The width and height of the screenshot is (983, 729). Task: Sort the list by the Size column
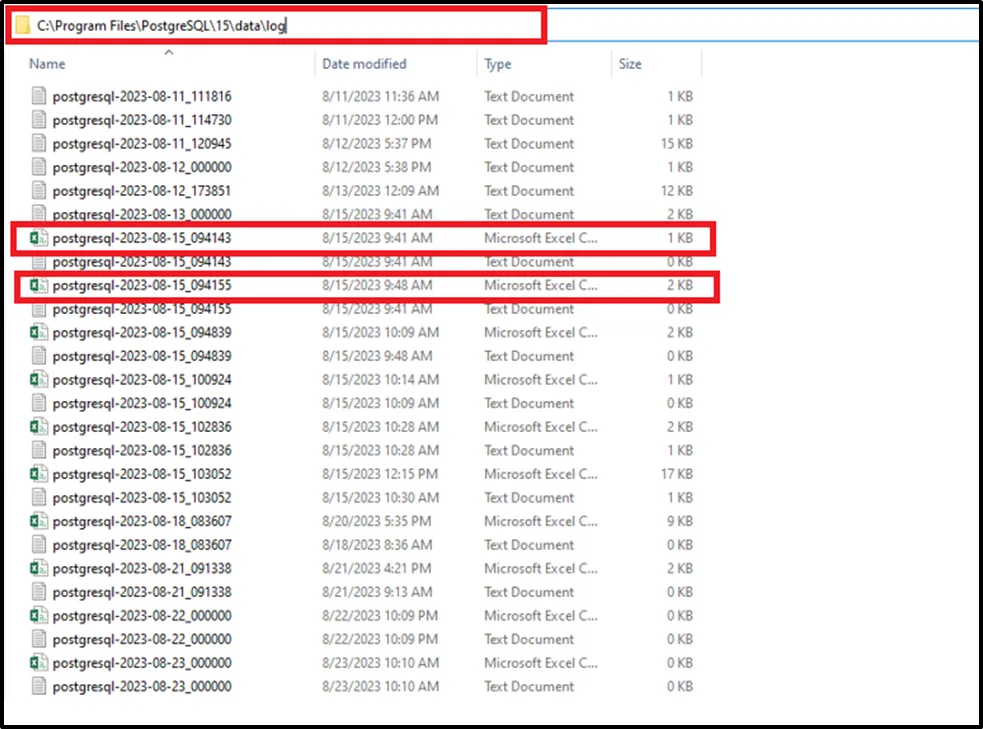point(630,64)
